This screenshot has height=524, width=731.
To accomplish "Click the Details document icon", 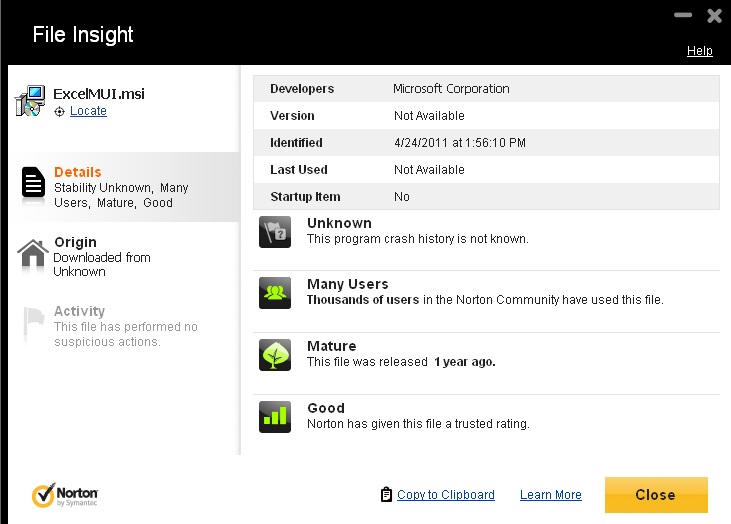I will point(34,183).
